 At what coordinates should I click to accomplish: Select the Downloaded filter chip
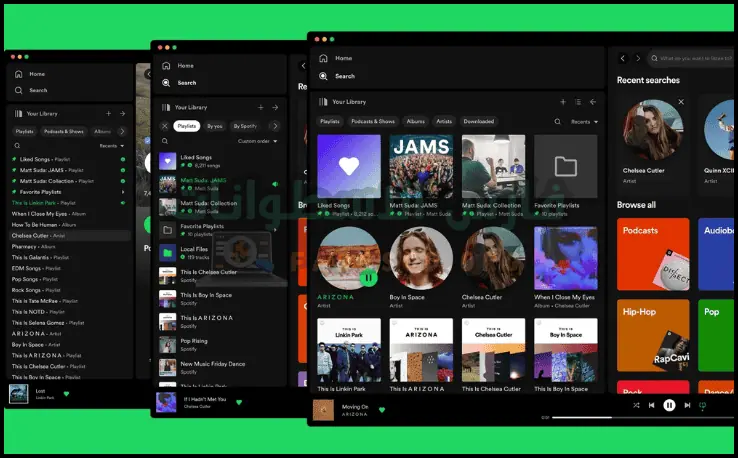pos(478,121)
